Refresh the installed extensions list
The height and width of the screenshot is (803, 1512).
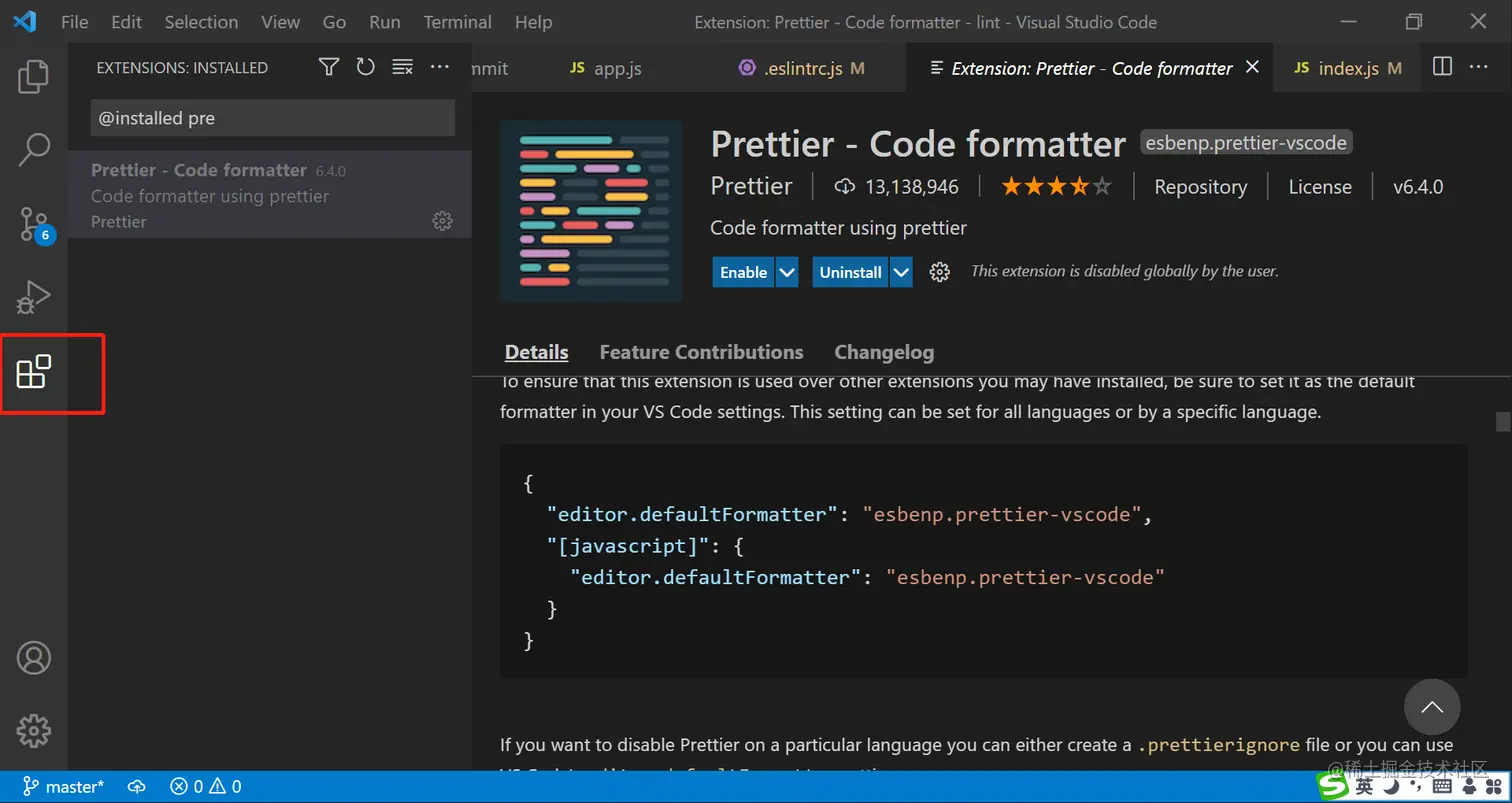point(365,67)
